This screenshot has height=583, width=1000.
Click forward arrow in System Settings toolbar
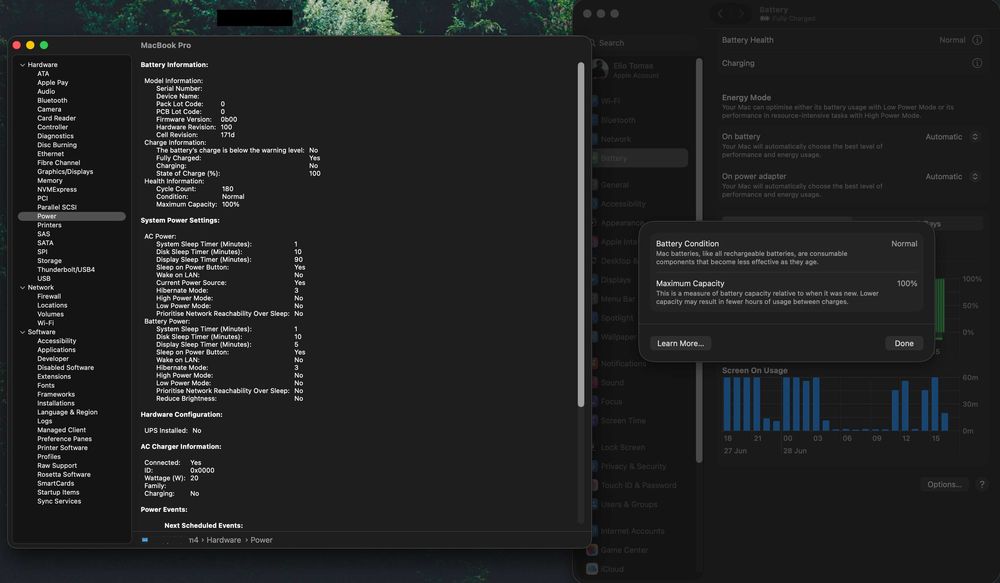click(x=741, y=13)
